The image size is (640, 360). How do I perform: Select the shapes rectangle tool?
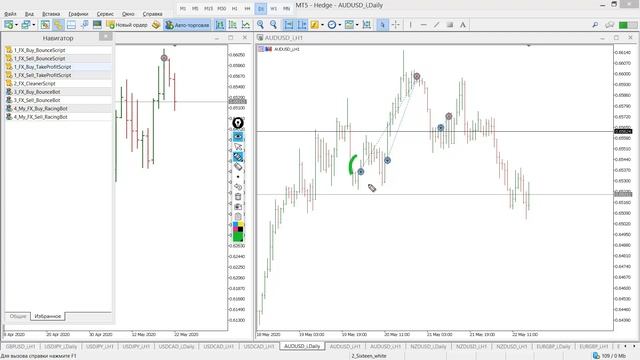[x=450, y=25]
